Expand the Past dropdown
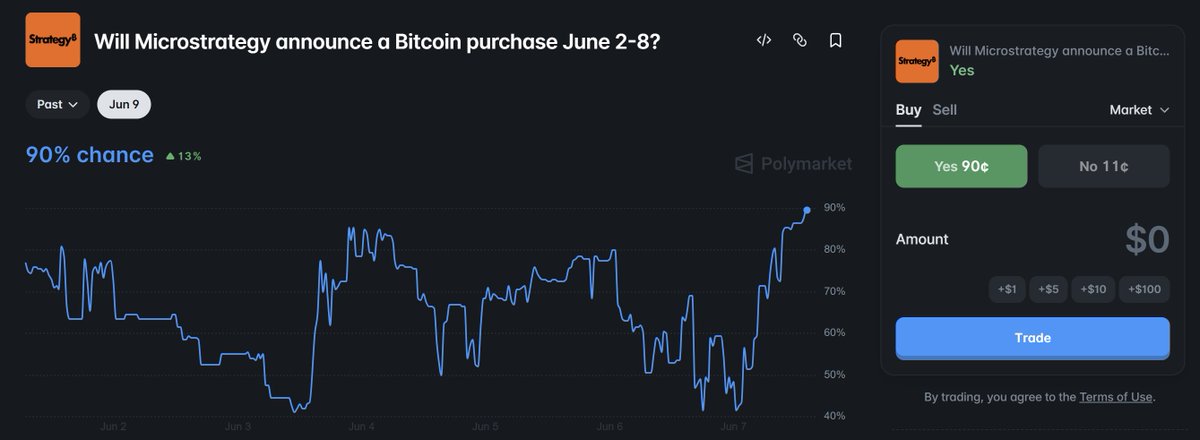Image resolution: width=1200 pixels, height=440 pixels. [58, 104]
